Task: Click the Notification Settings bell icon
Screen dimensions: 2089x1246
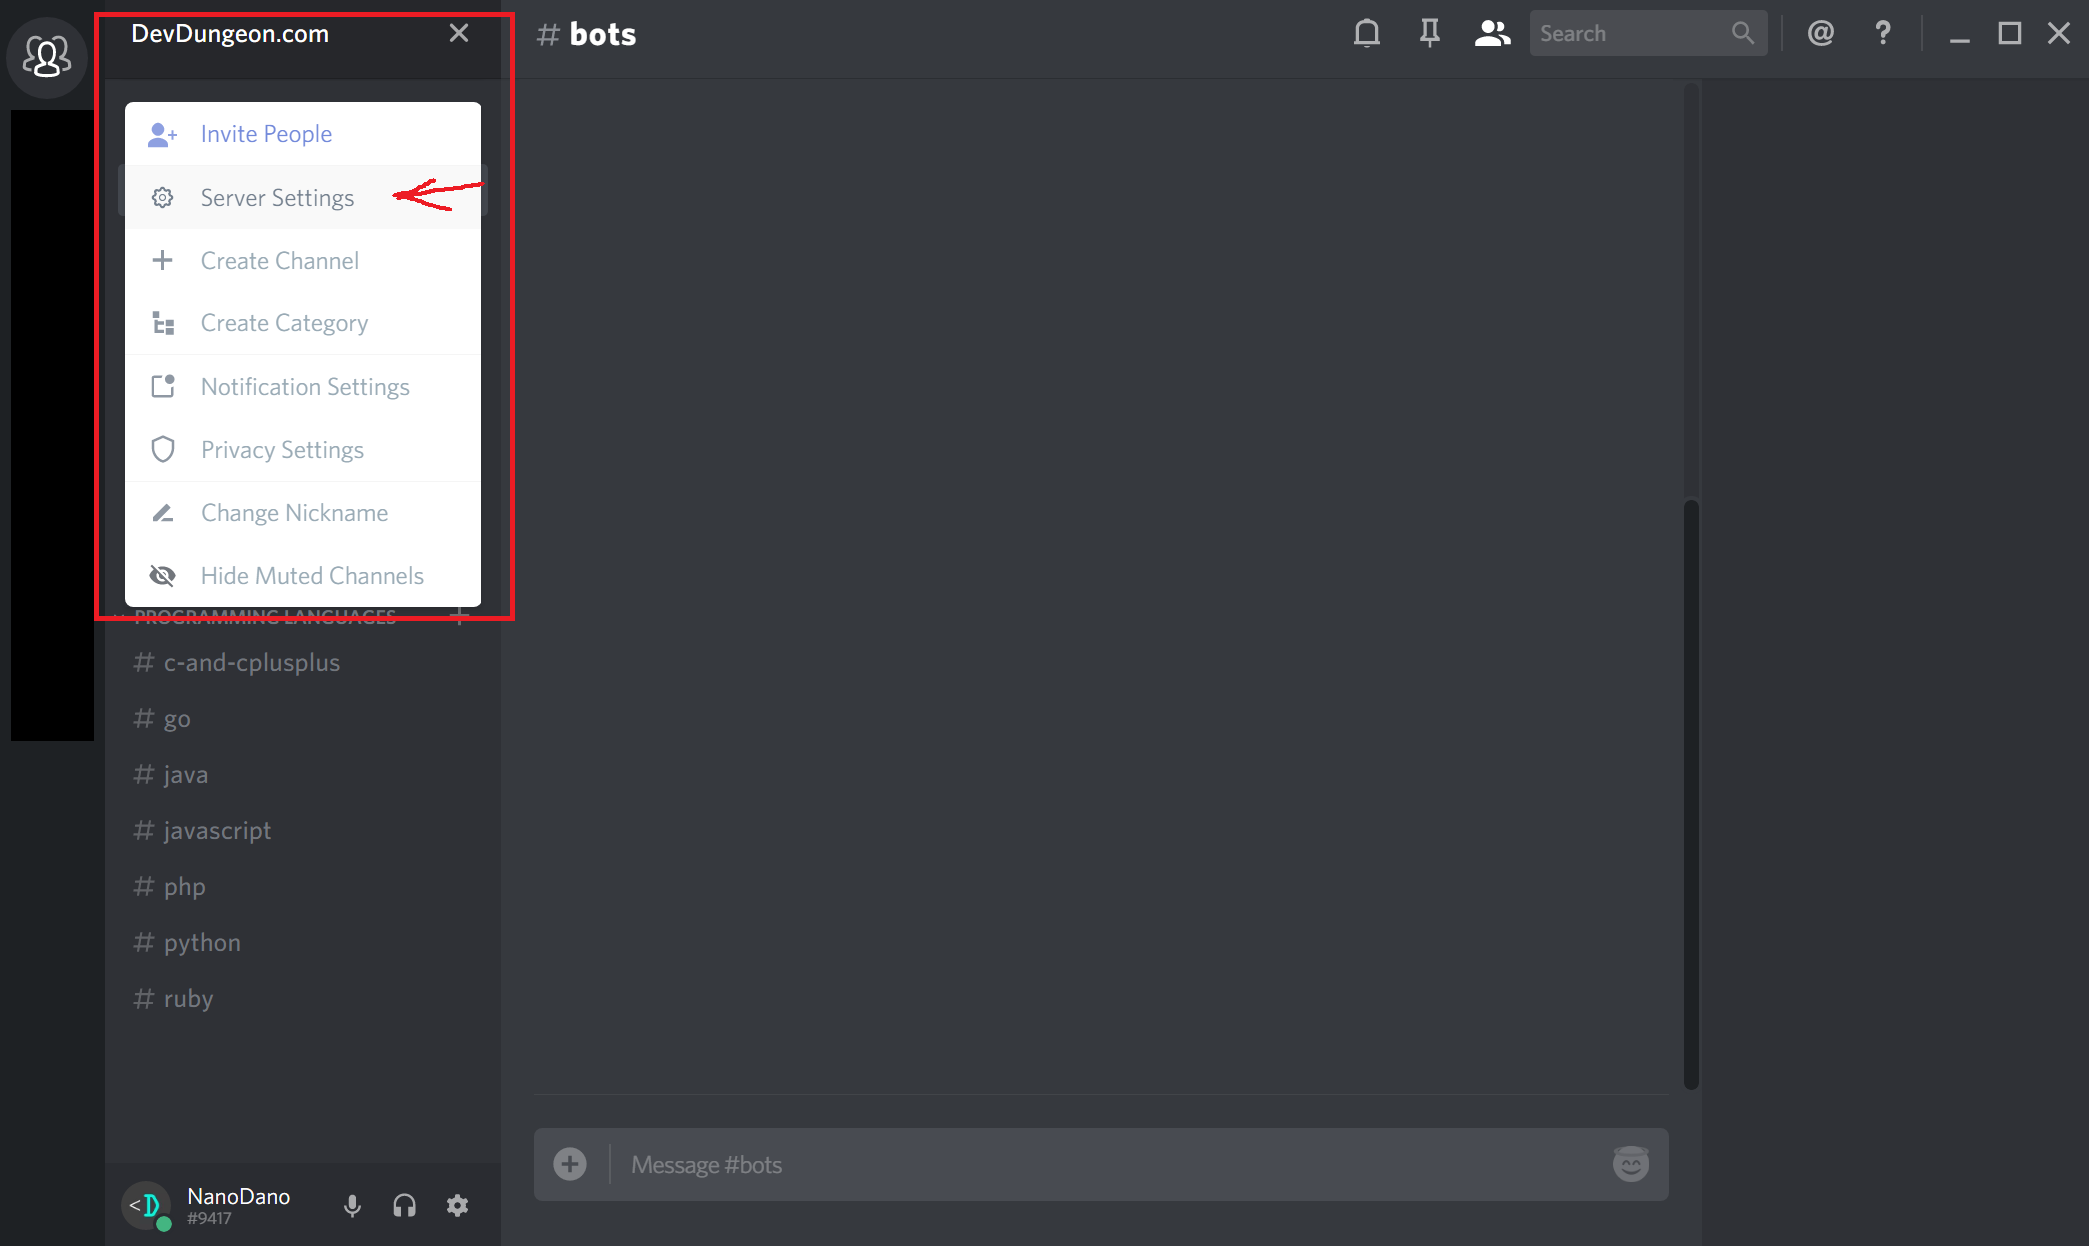Action: [x=162, y=386]
